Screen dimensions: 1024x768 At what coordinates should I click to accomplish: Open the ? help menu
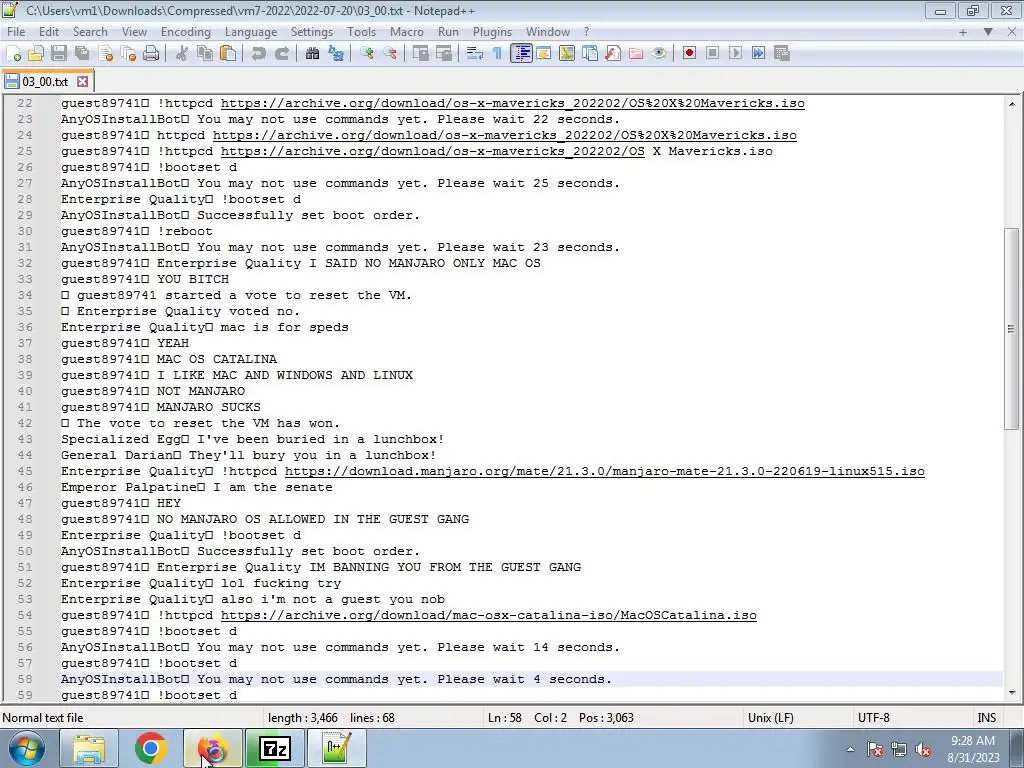(586, 32)
